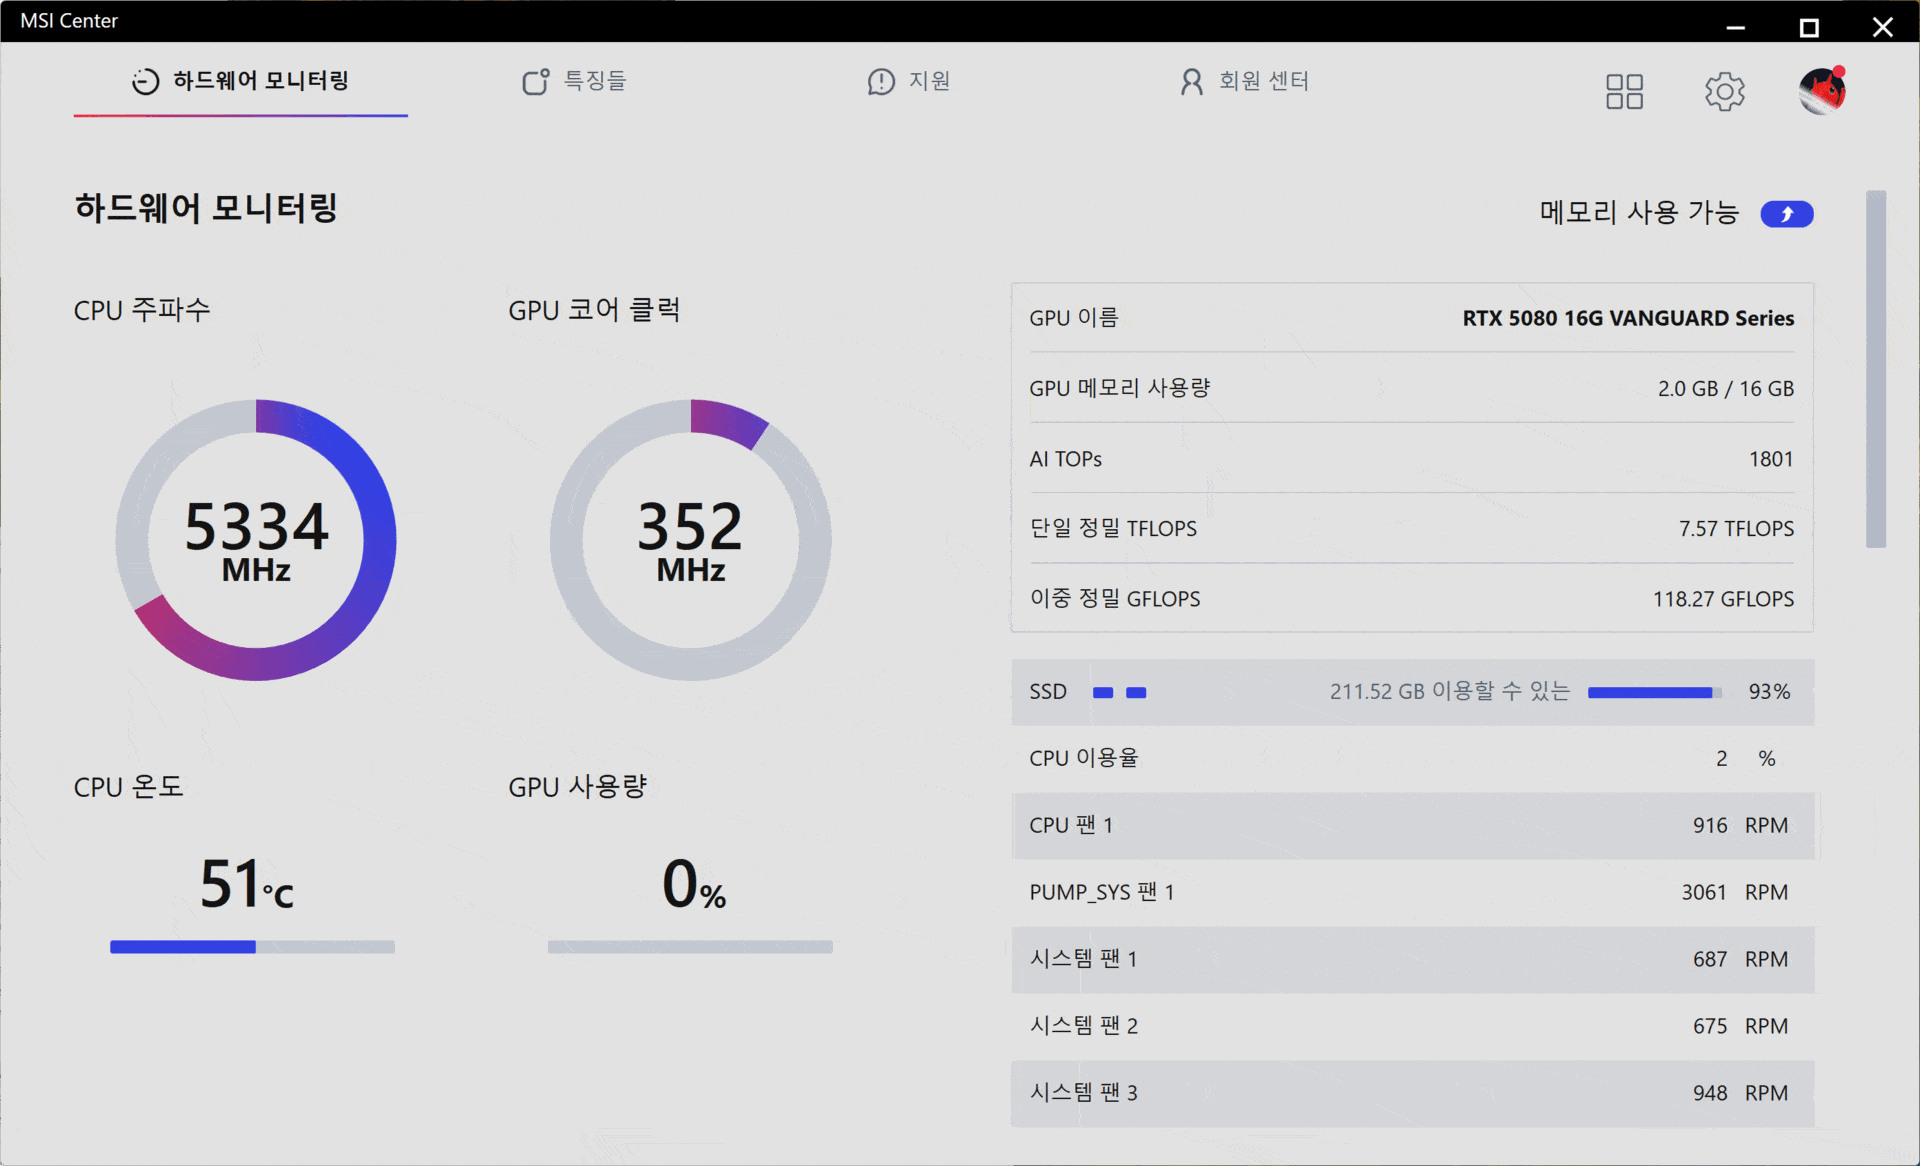1920x1166 pixels.
Task: Click the CPU 팬 1 row
Action: [x=1412, y=825]
